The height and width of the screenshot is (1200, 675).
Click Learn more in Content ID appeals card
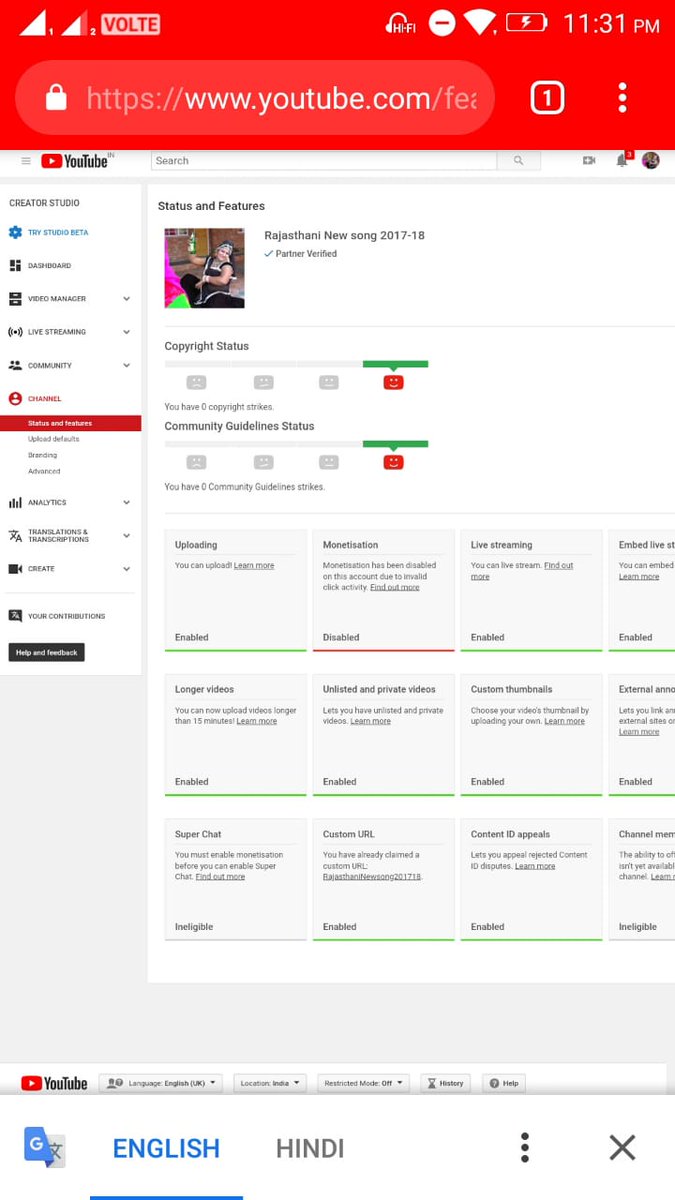click(x=535, y=866)
